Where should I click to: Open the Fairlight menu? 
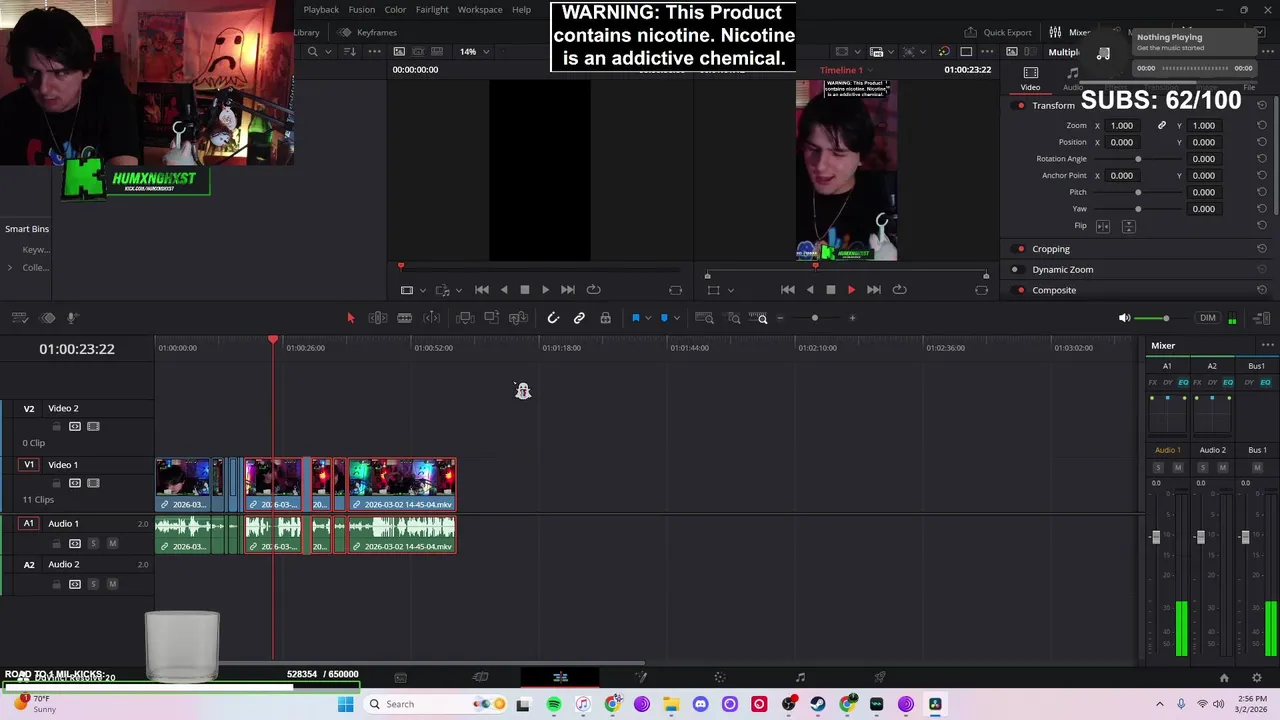coord(432,10)
